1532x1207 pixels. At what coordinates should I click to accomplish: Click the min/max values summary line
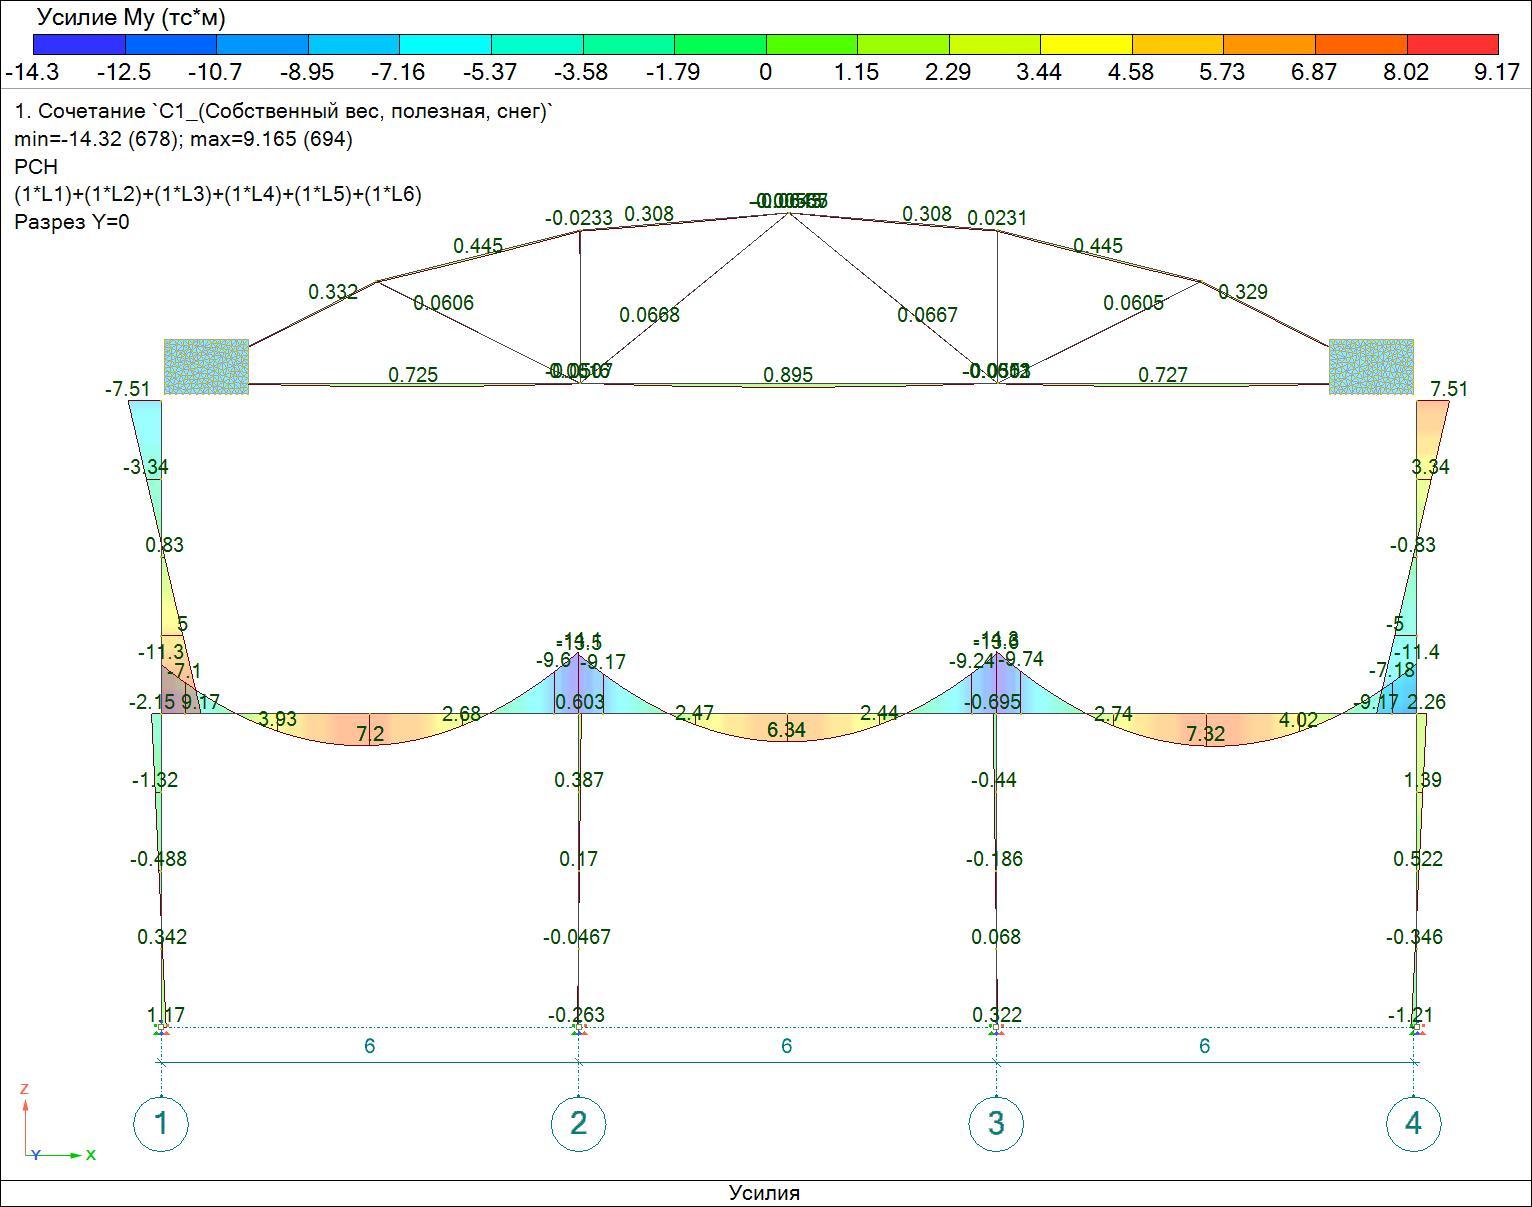point(183,139)
